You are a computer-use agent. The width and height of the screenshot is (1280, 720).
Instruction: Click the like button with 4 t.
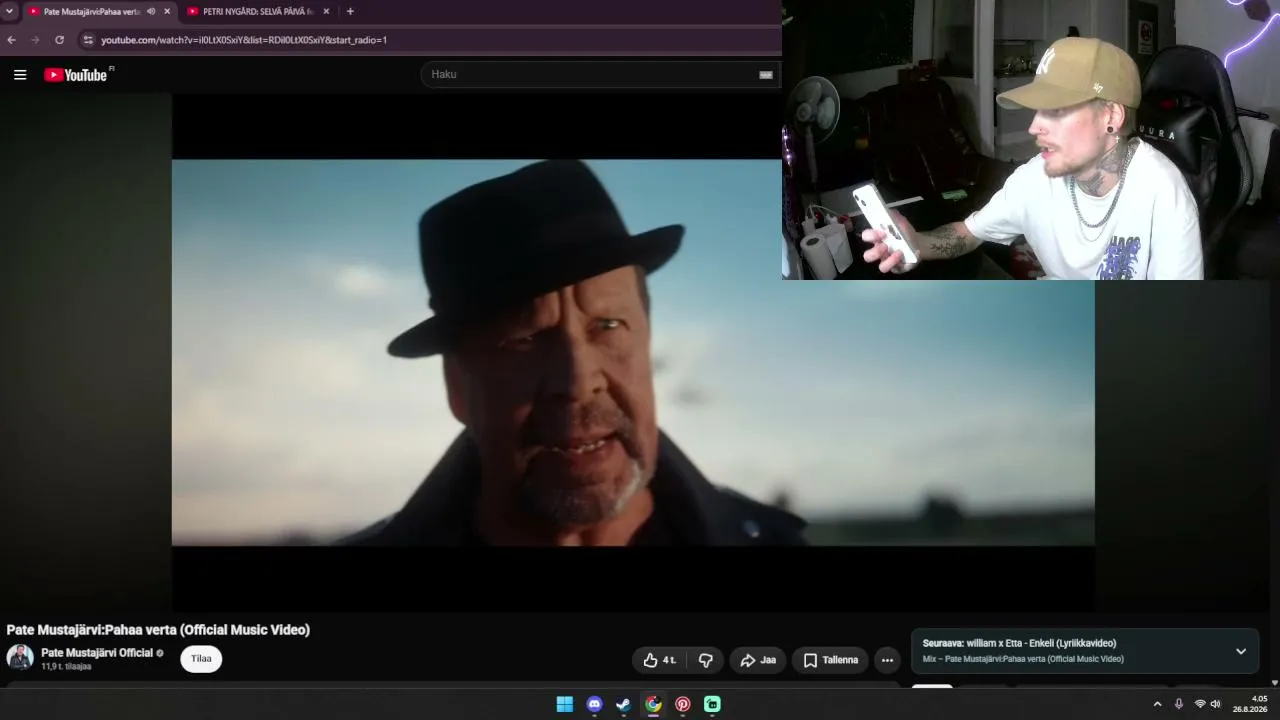pyautogui.click(x=659, y=660)
